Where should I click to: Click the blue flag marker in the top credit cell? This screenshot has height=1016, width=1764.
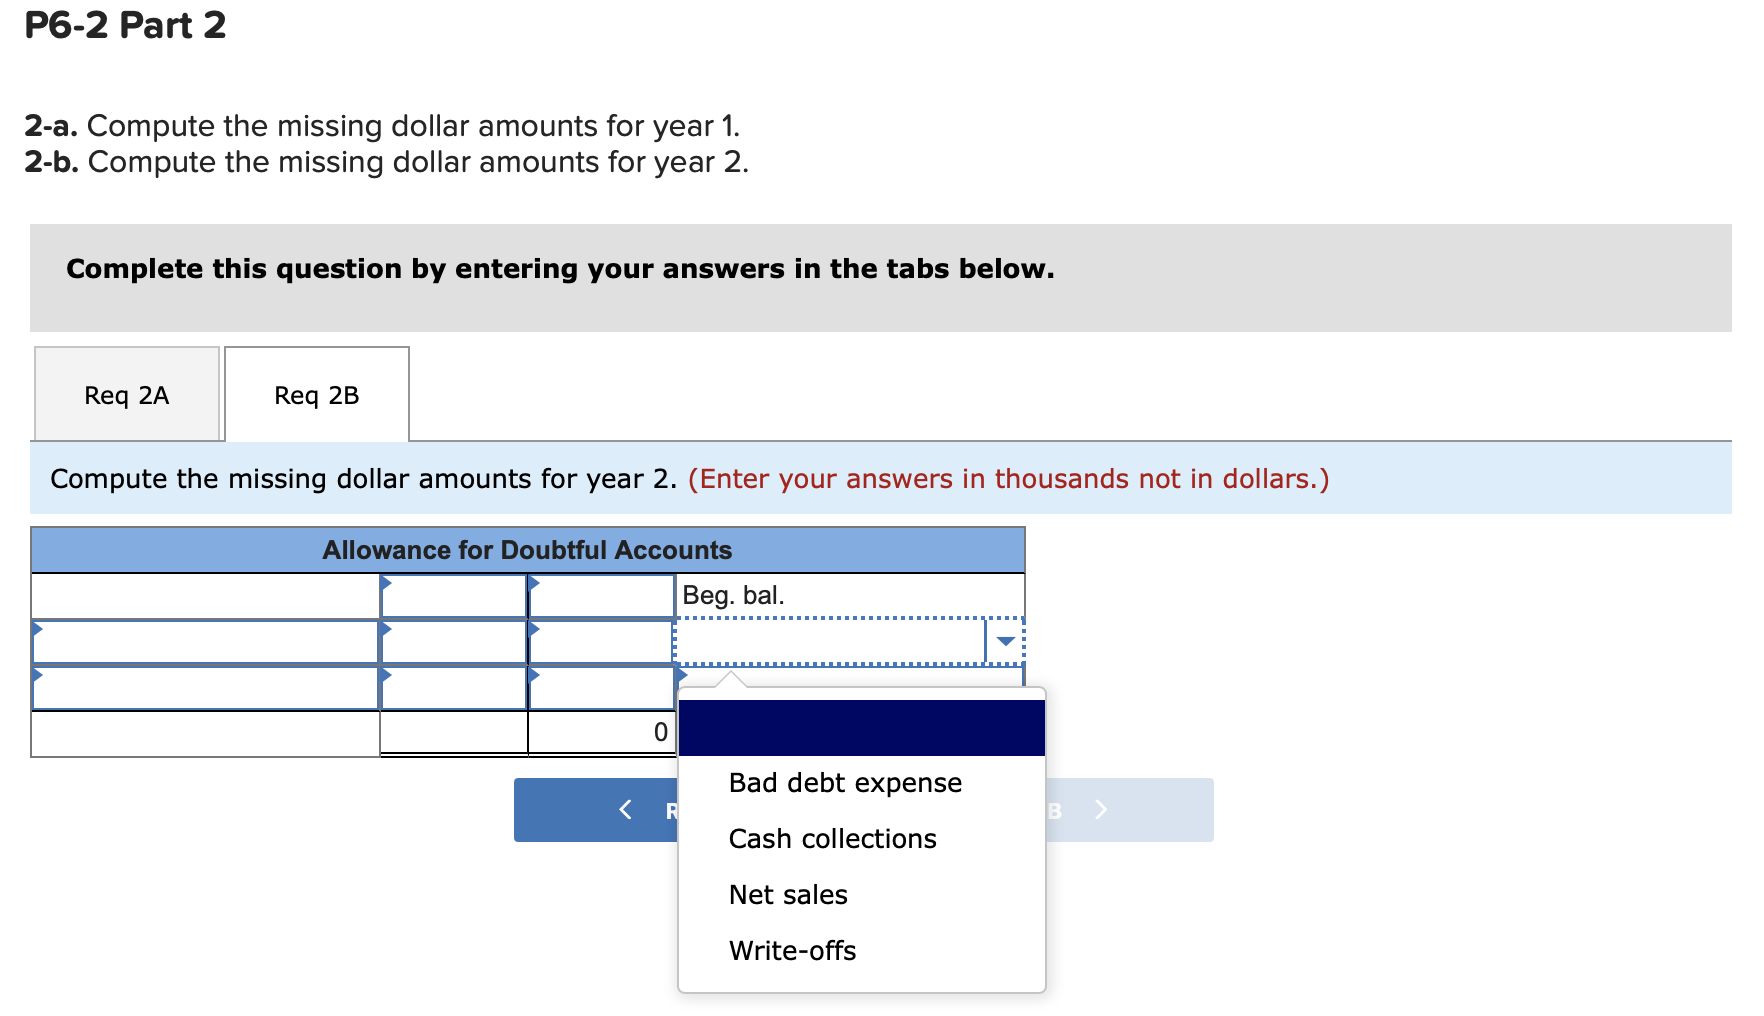click(x=534, y=581)
